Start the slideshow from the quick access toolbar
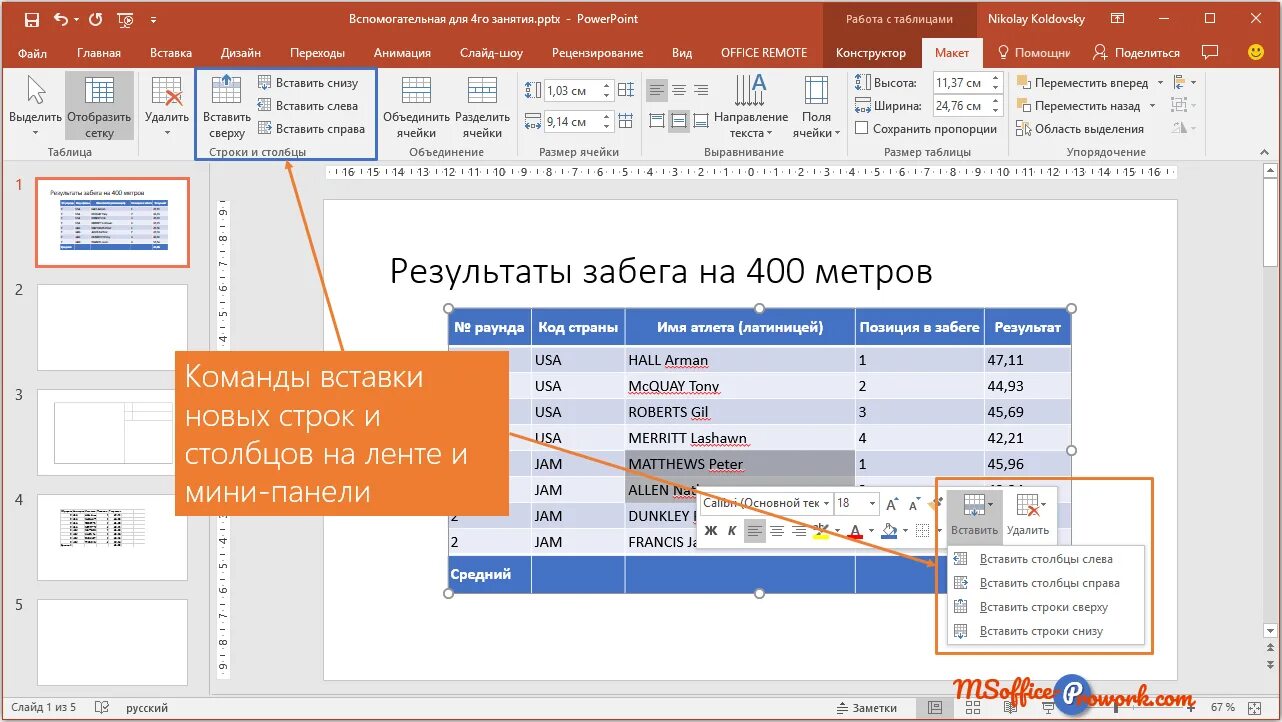The image size is (1282, 722). 125,19
